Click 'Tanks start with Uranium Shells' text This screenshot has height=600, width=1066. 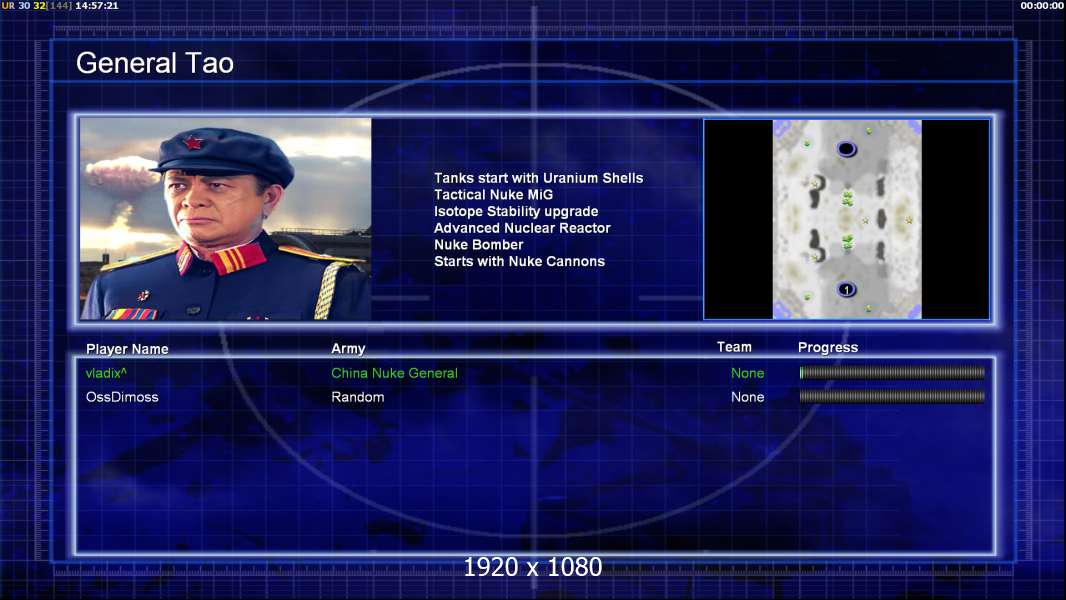(538, 178)
